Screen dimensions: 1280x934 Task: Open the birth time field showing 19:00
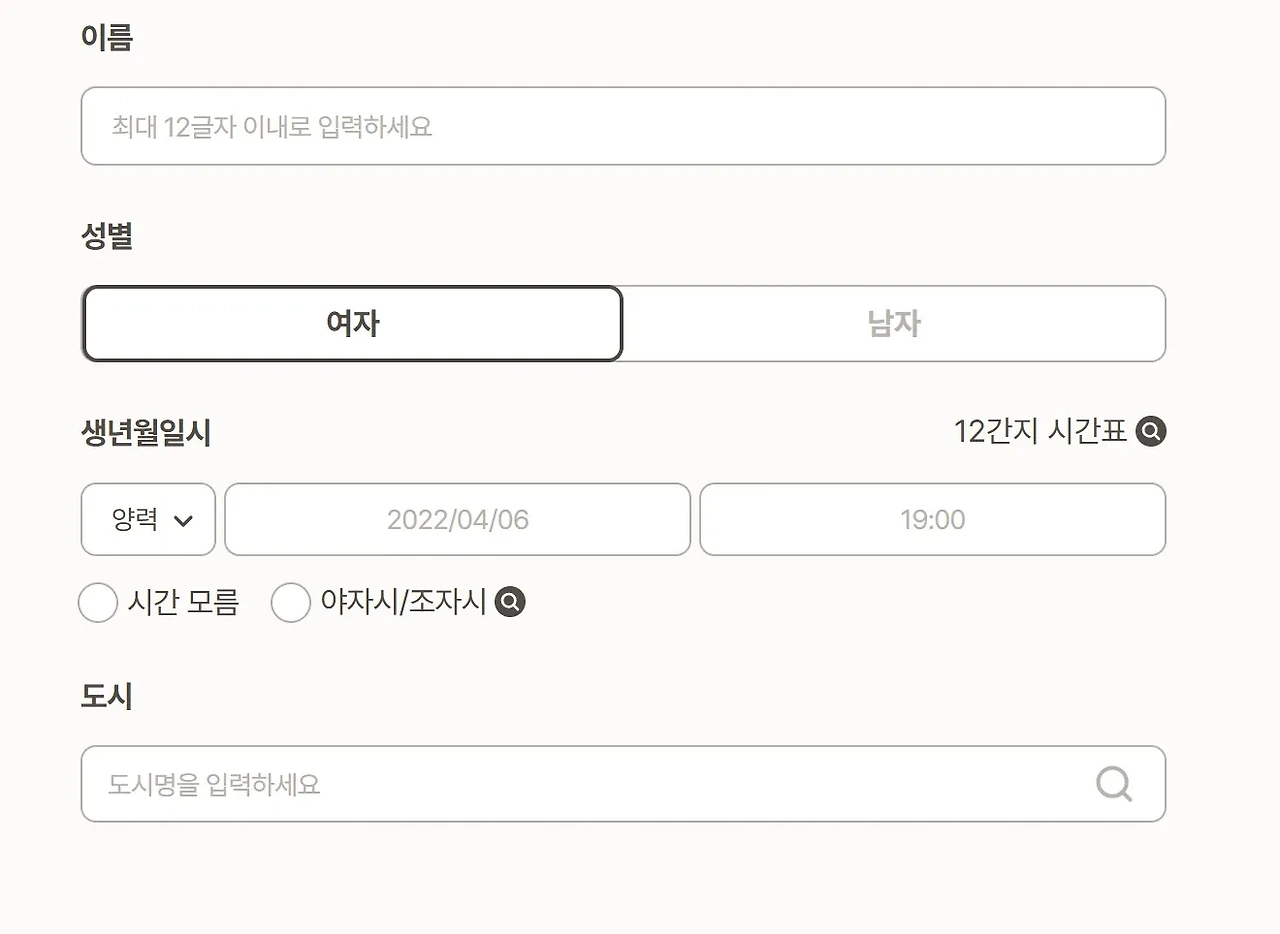click(932, 520)
